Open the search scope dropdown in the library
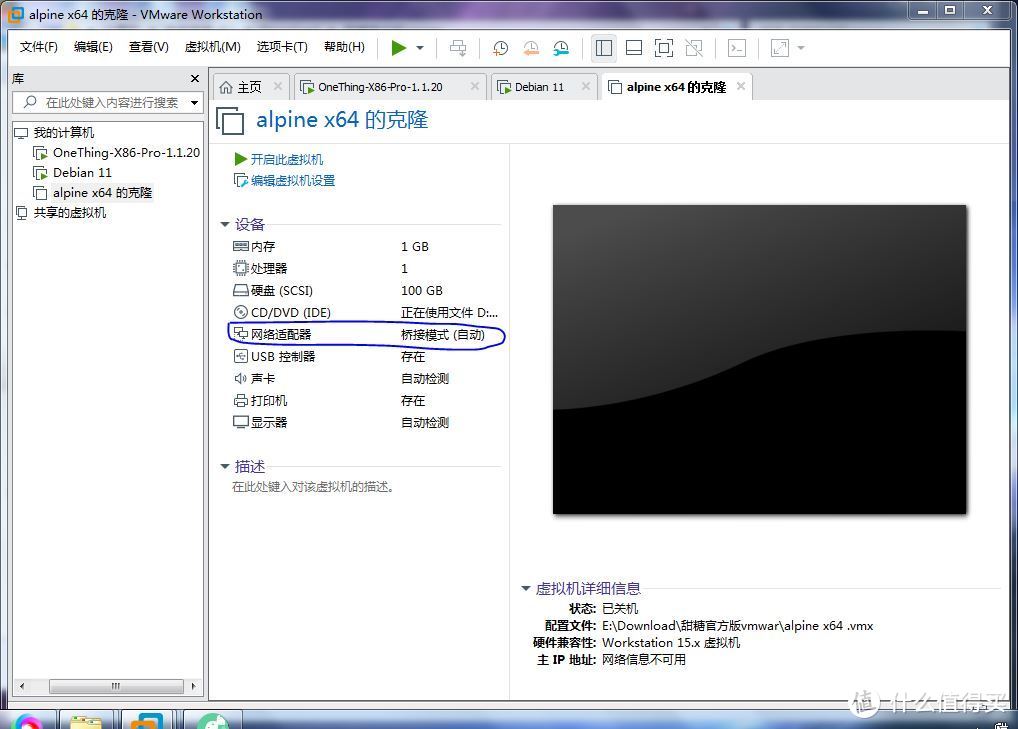This screenshot has width=1018, height=729. 194,102
